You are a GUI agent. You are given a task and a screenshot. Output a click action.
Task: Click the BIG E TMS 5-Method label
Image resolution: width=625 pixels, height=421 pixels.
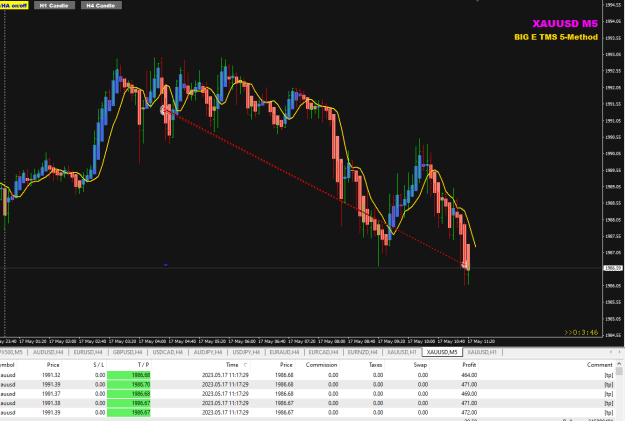[556, 37]
